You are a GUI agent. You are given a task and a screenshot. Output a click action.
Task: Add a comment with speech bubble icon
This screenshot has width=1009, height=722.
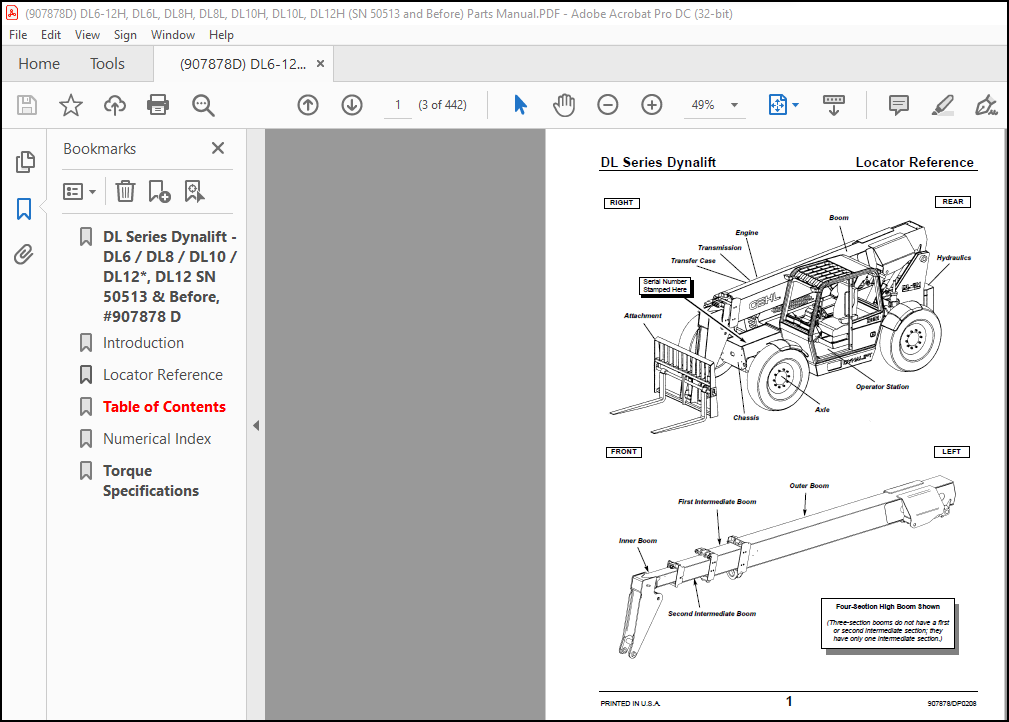898,105
